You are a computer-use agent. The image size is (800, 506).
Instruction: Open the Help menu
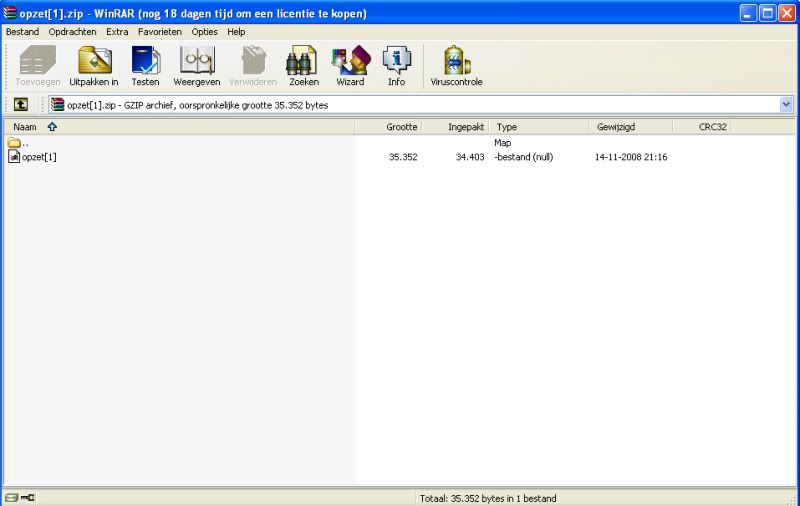click(236, 32)
